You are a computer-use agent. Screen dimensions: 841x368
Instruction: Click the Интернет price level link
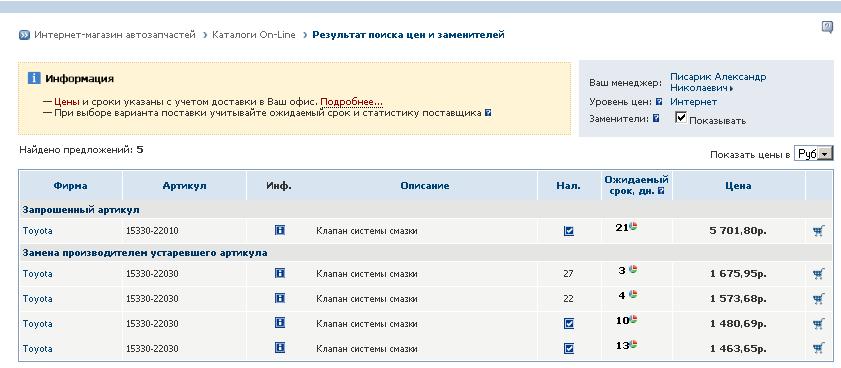point(694,101)
